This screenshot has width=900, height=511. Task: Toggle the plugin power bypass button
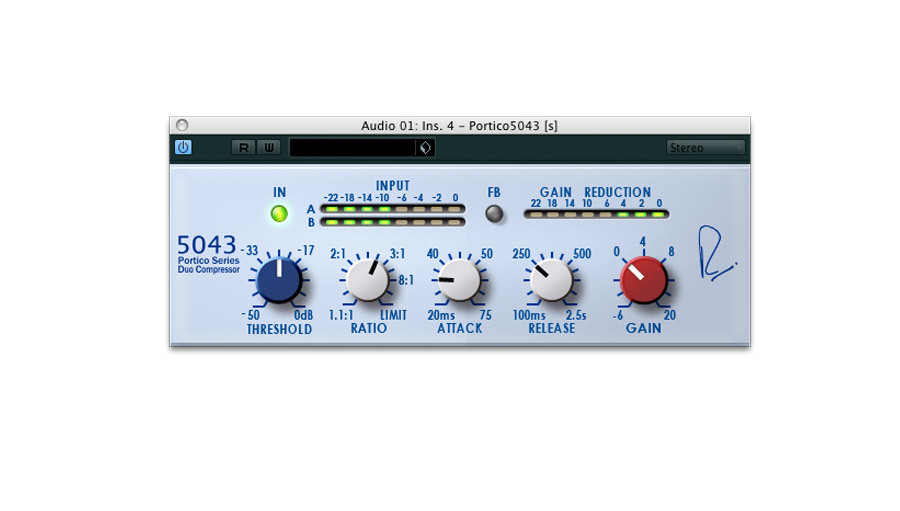(x=183, y=148)
